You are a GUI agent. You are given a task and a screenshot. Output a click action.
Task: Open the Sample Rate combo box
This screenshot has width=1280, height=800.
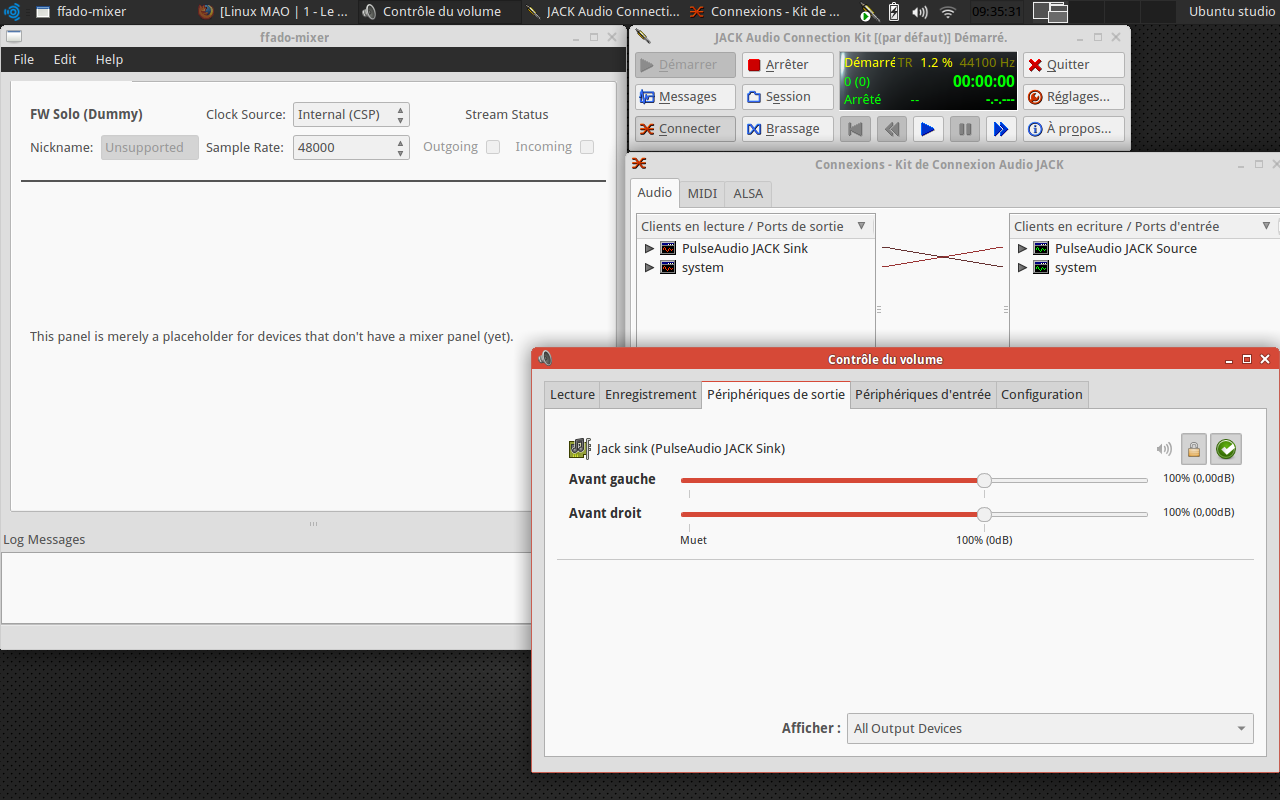pyautogui.click(x=351, y=147)
